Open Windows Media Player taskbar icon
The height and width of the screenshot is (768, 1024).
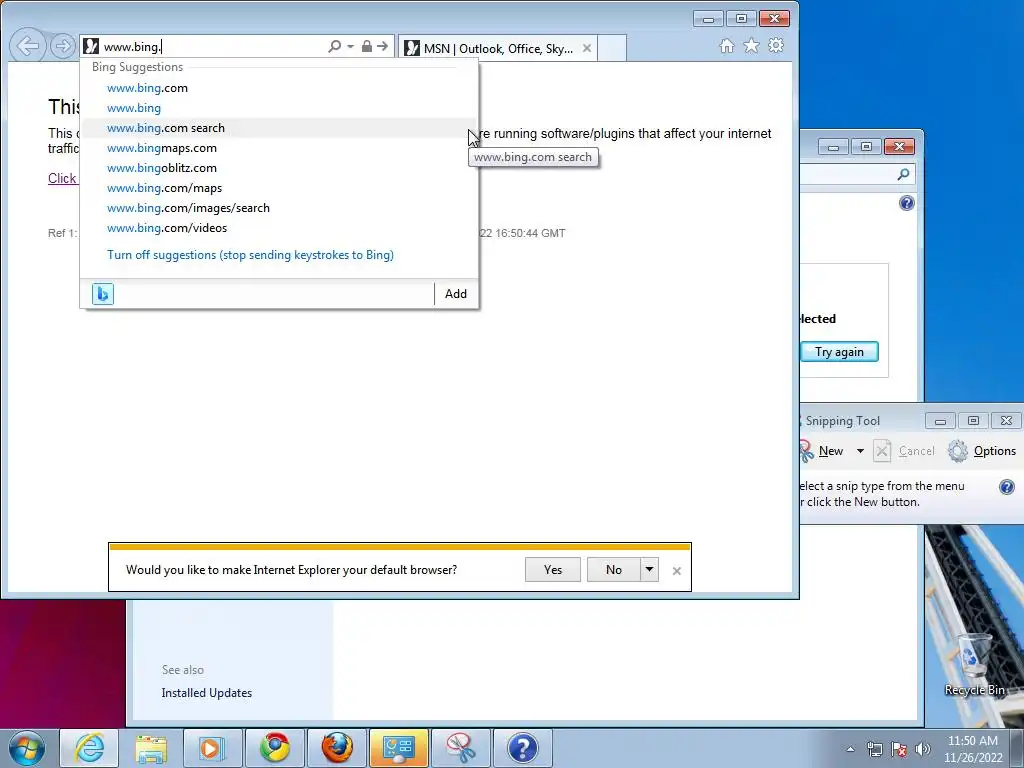click(212, 748)
